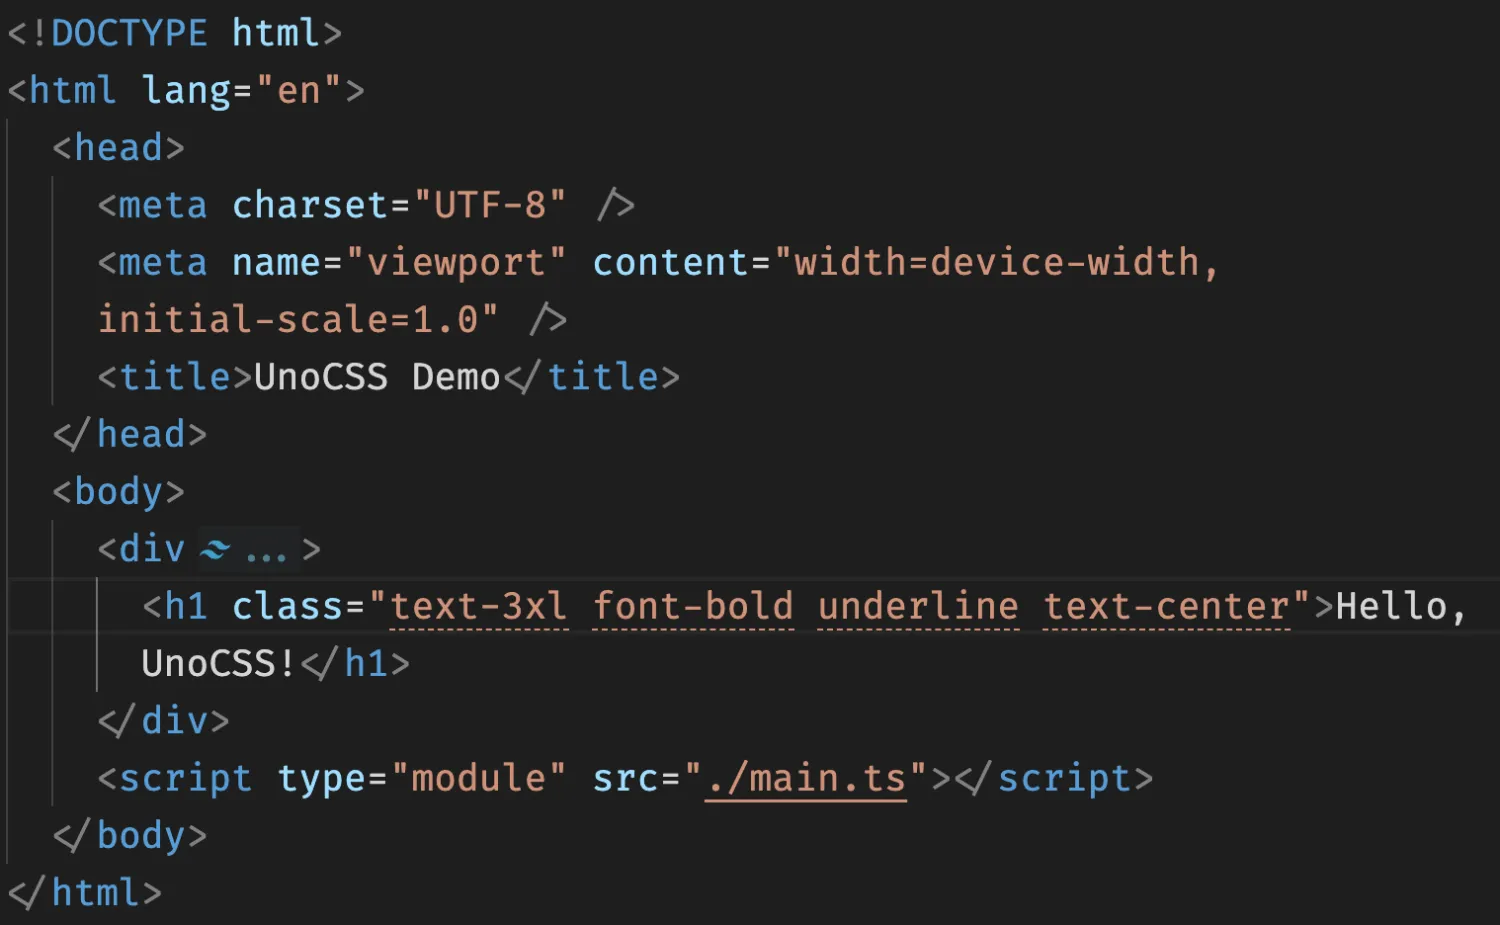Screen dimensions: 1500x925
Task: Place cursor on "en" lang value
Action: pos(298,91)
